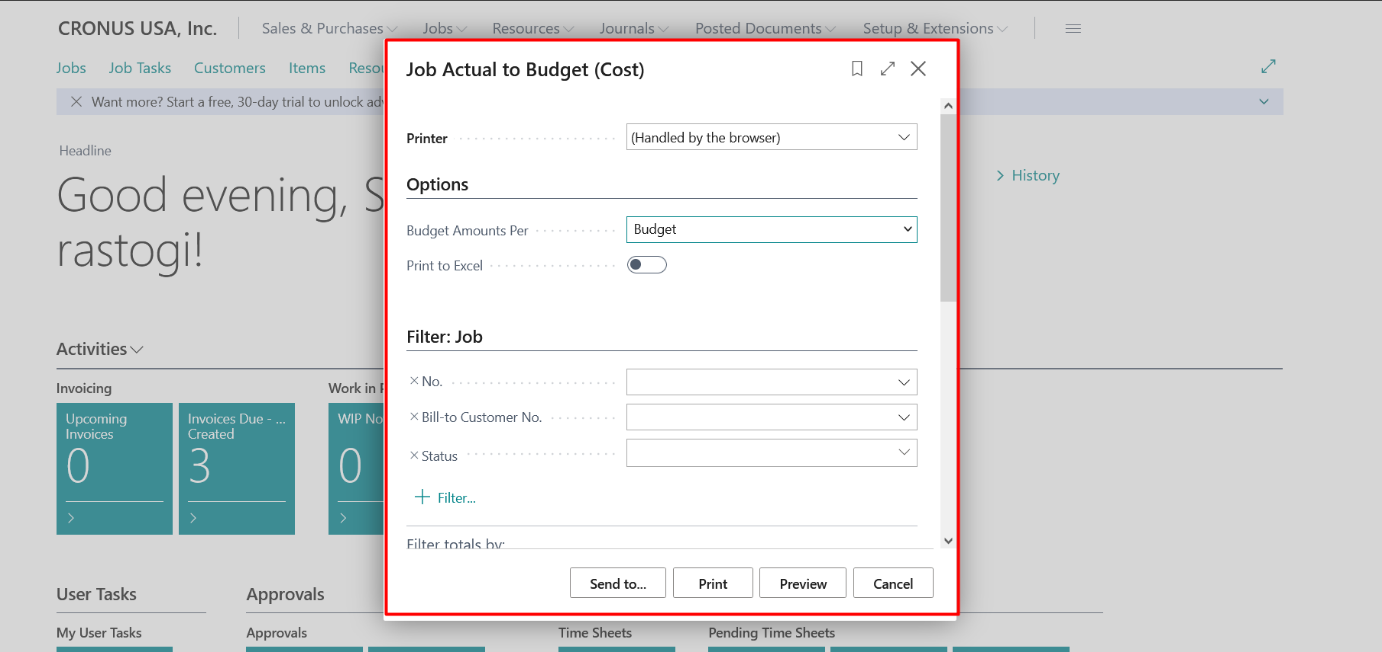Image resolution: width=1382 pixels, height=652 pixels.
Task: Click the teal expand arrow near History
Action: 1268,65
